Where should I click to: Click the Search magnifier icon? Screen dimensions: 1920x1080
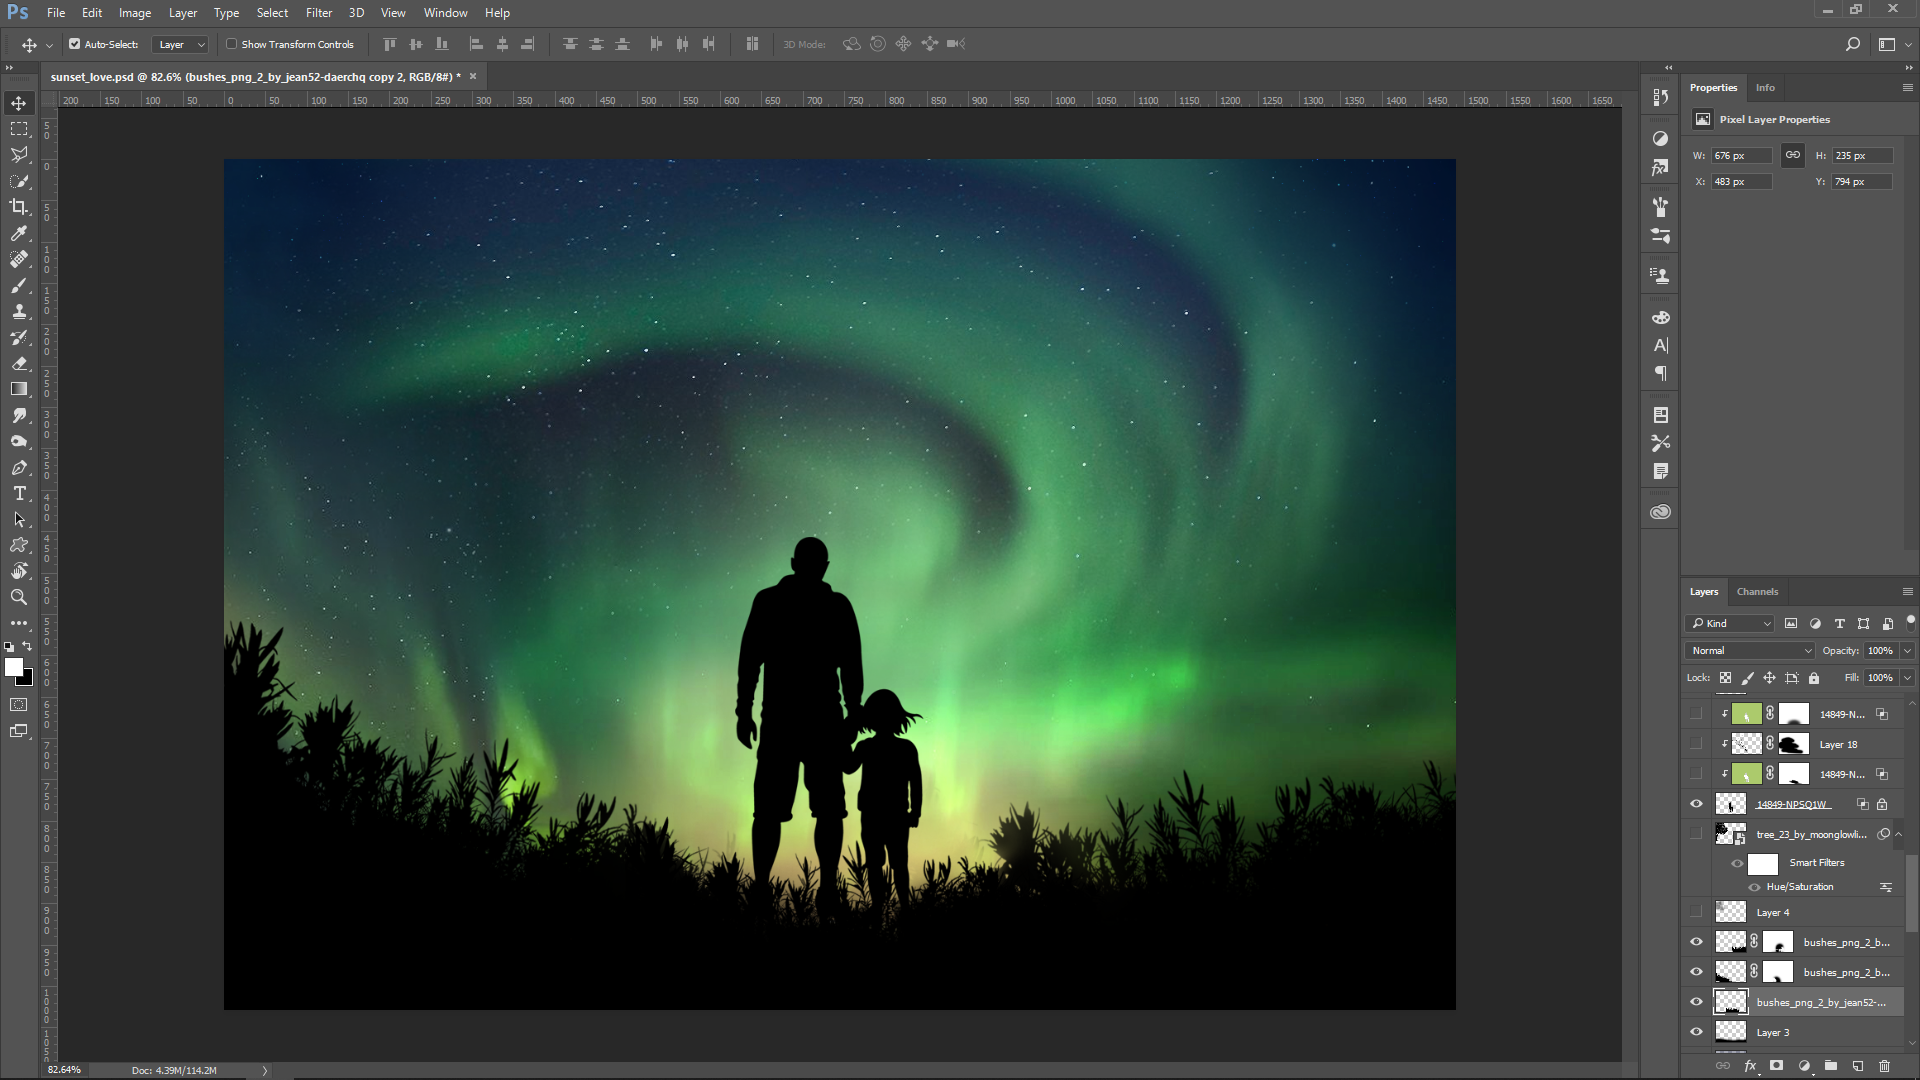1852,44
